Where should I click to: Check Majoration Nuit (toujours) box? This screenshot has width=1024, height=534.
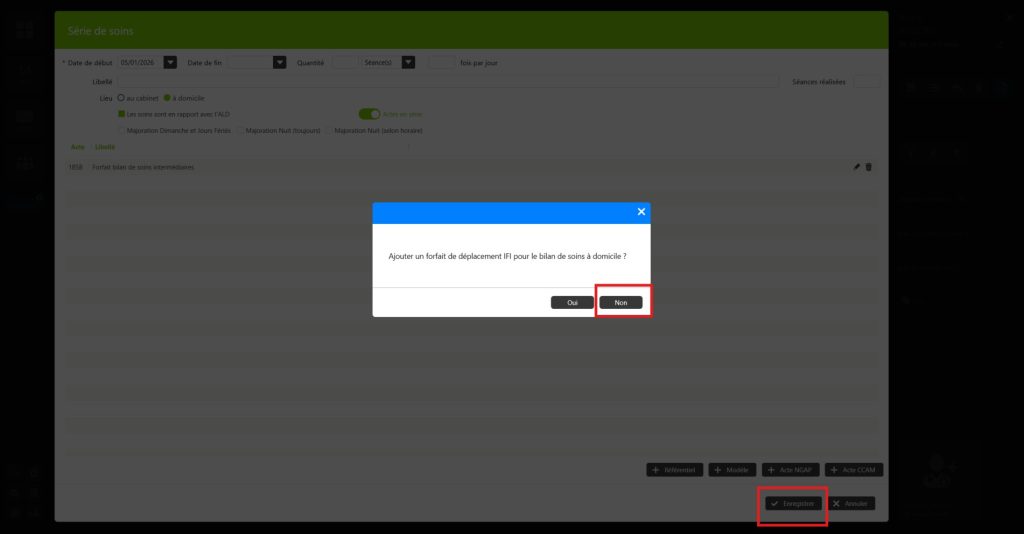240,131
